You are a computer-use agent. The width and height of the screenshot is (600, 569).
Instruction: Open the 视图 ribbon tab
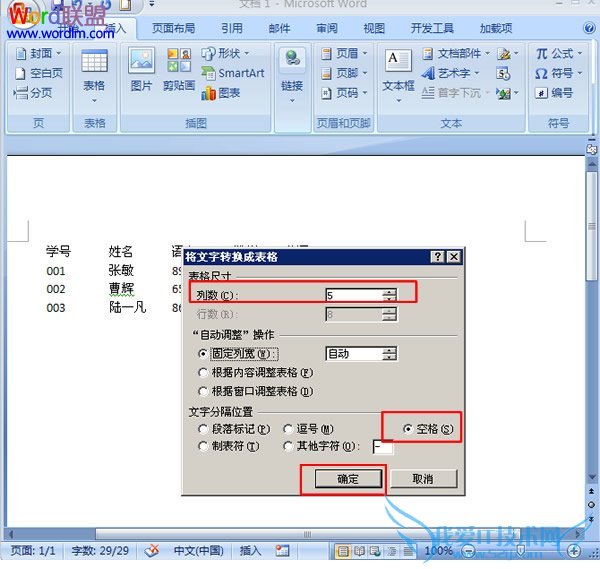pyautogui.click(x=374, y=28)
